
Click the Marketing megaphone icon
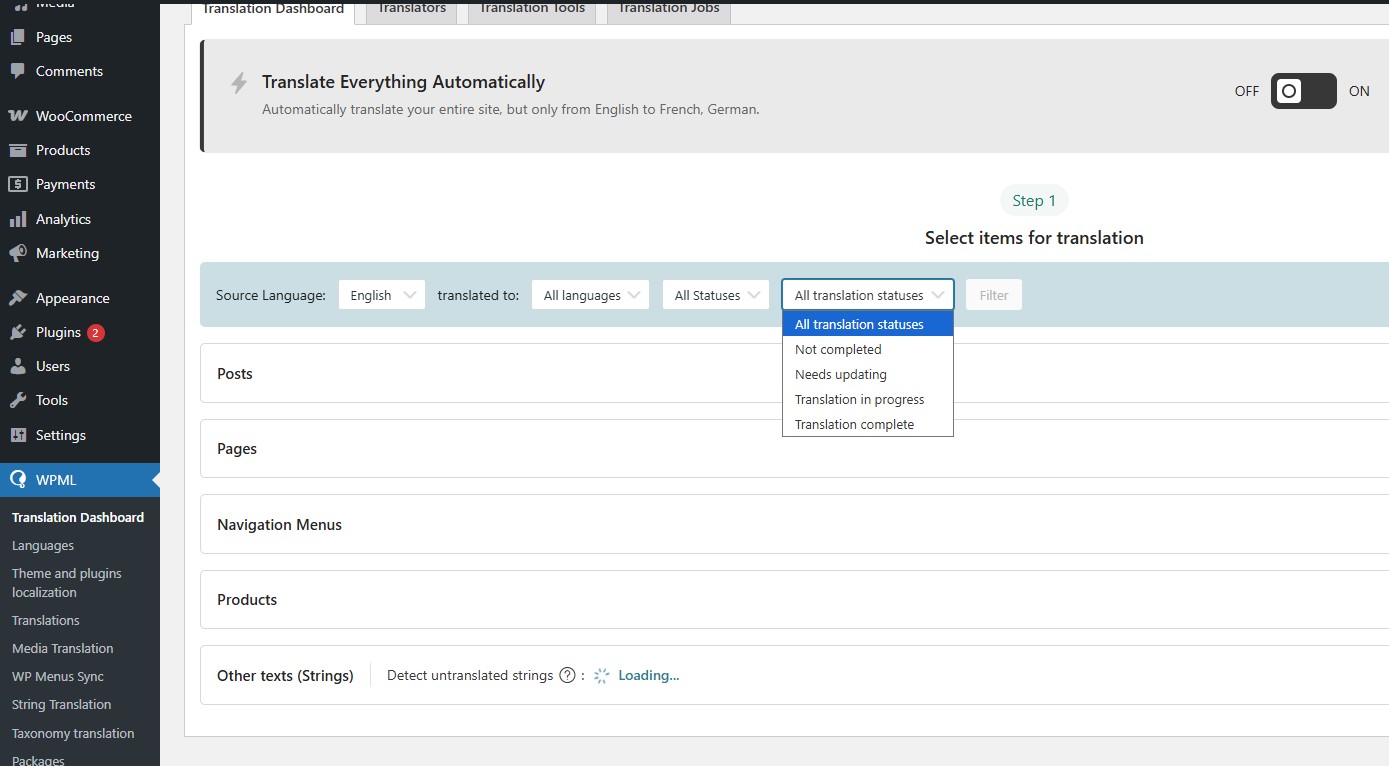coord(18,253)
